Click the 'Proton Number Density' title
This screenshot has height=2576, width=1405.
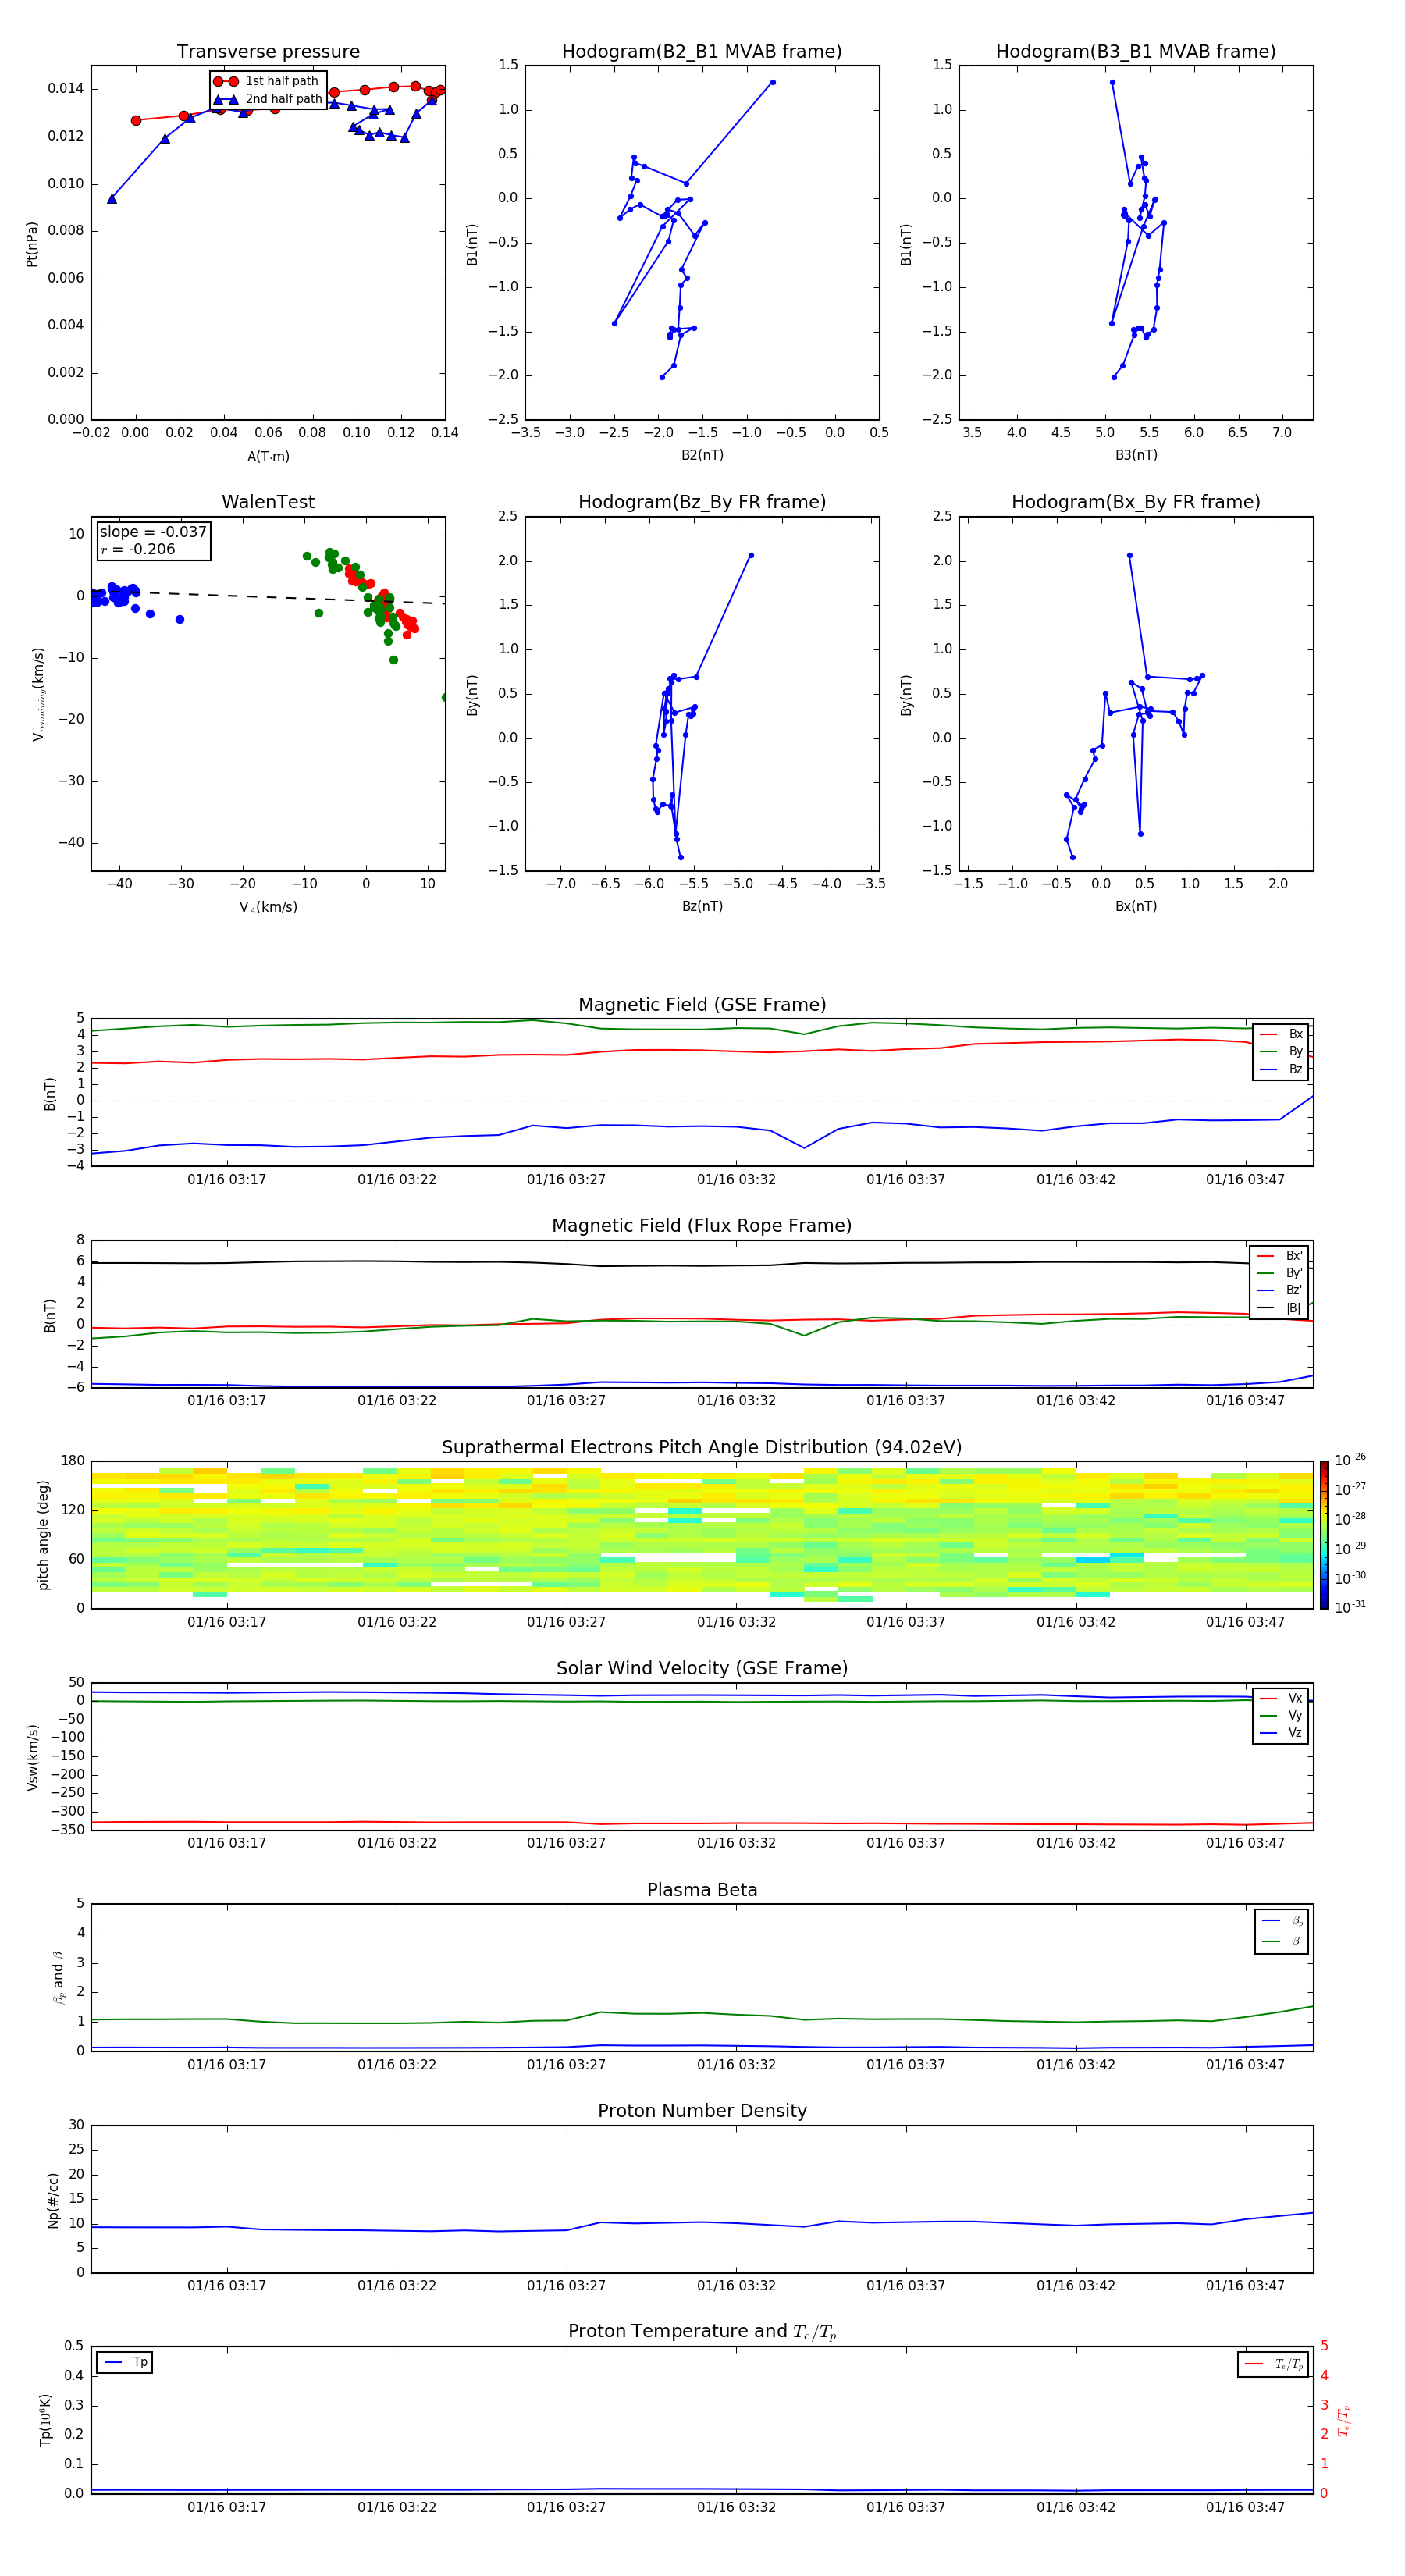[702, 2111]
